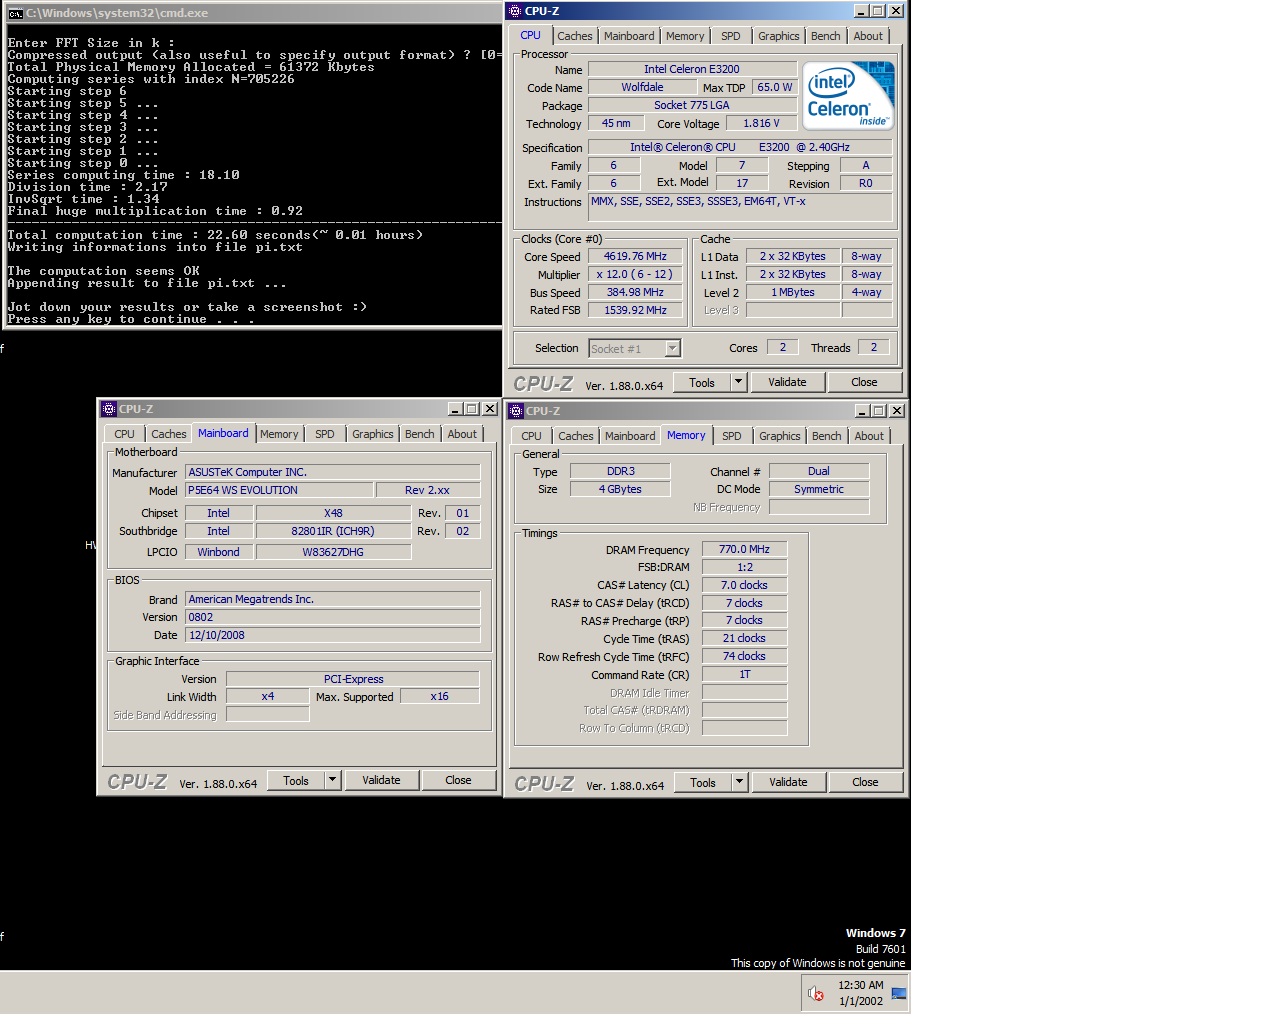Click Validate button in Mainboard window
1280x1024 pixels.
(x=381, y=780)
